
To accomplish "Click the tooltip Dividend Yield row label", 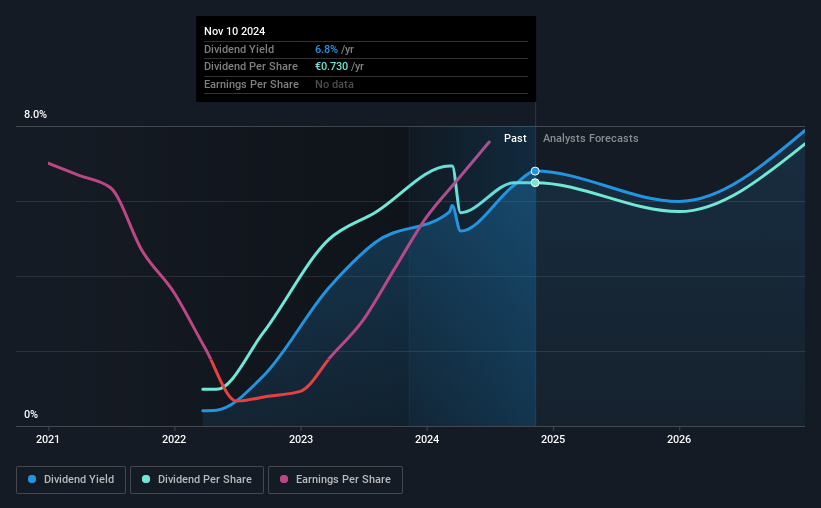I will [x=239, y=49].
